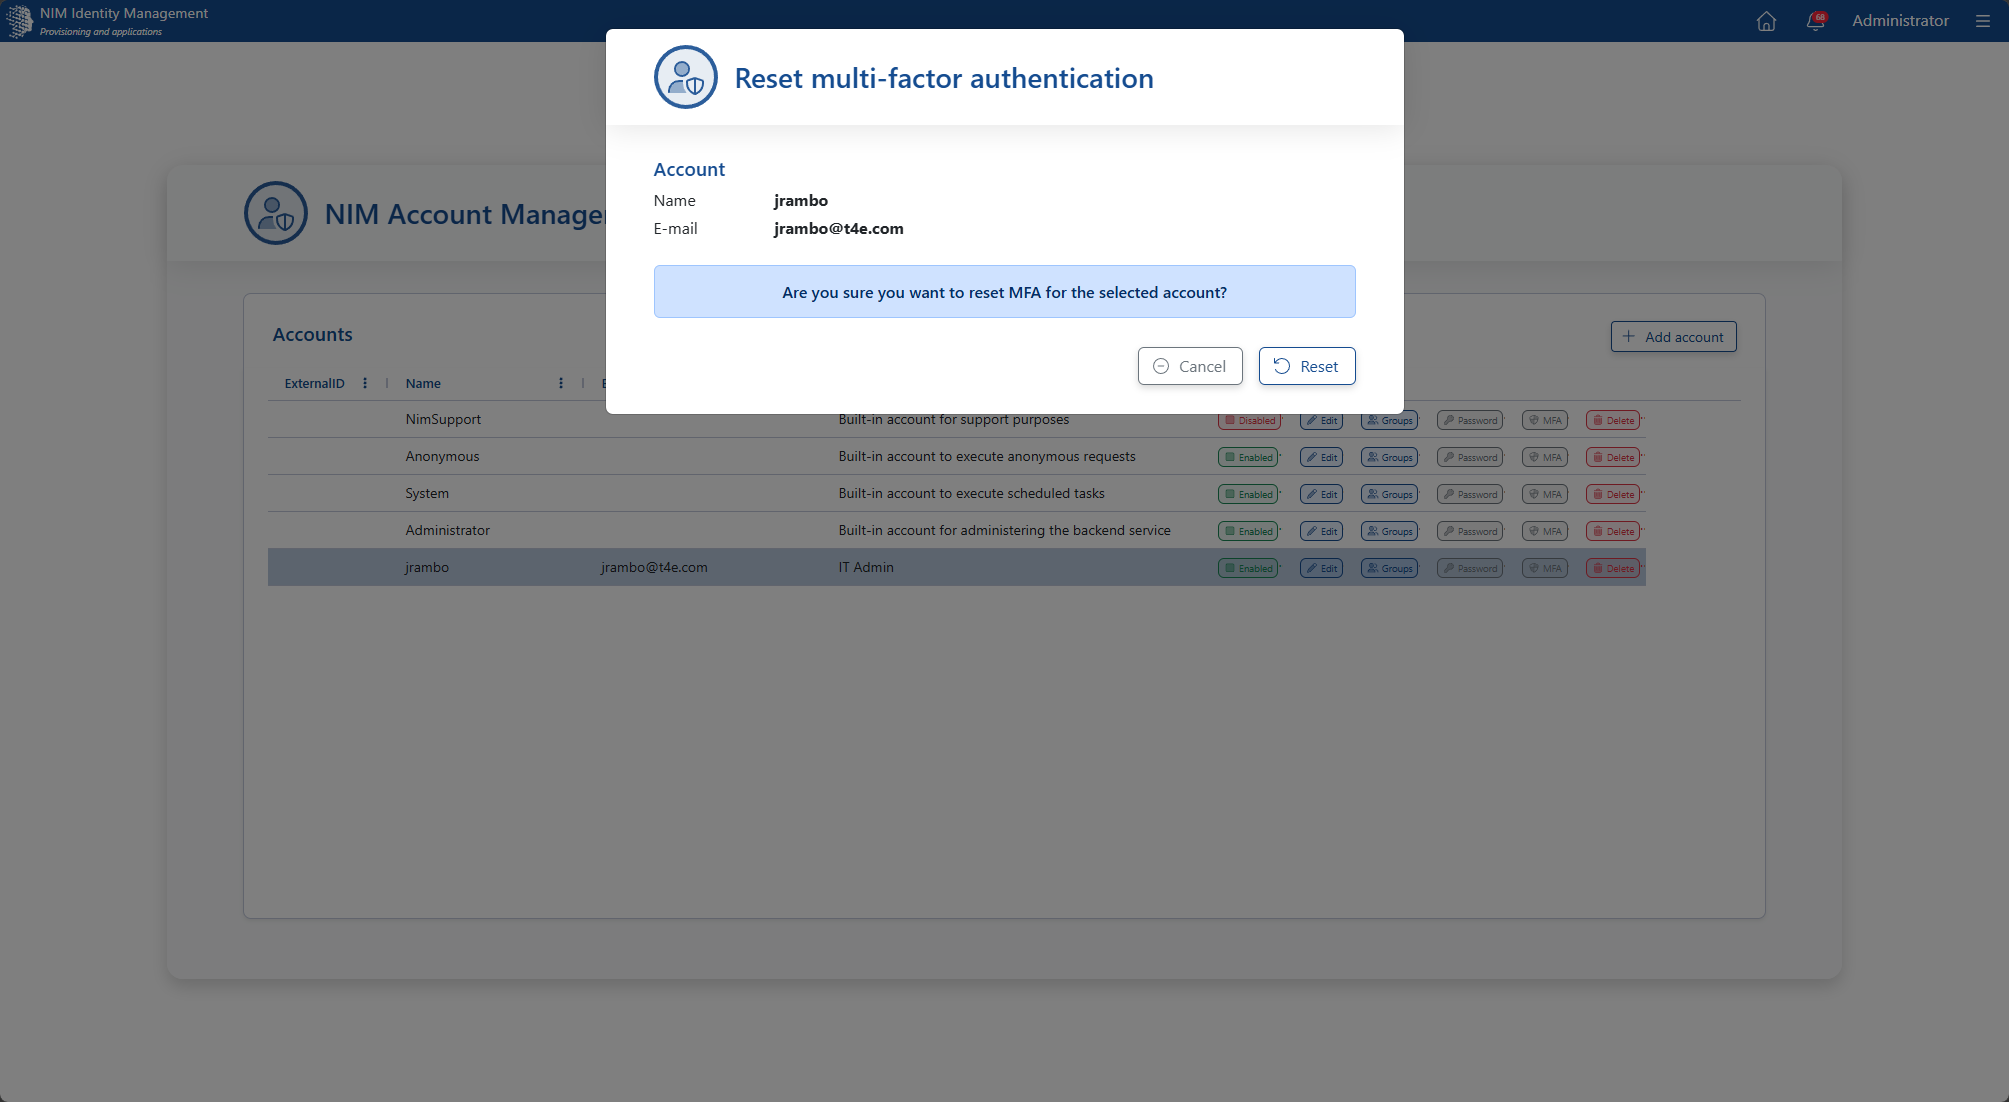Image resolution: width=2009 pixels, height=1102 pixels.
Task: Open Groups for Anonymous
Action: [x=1390, y=457]
